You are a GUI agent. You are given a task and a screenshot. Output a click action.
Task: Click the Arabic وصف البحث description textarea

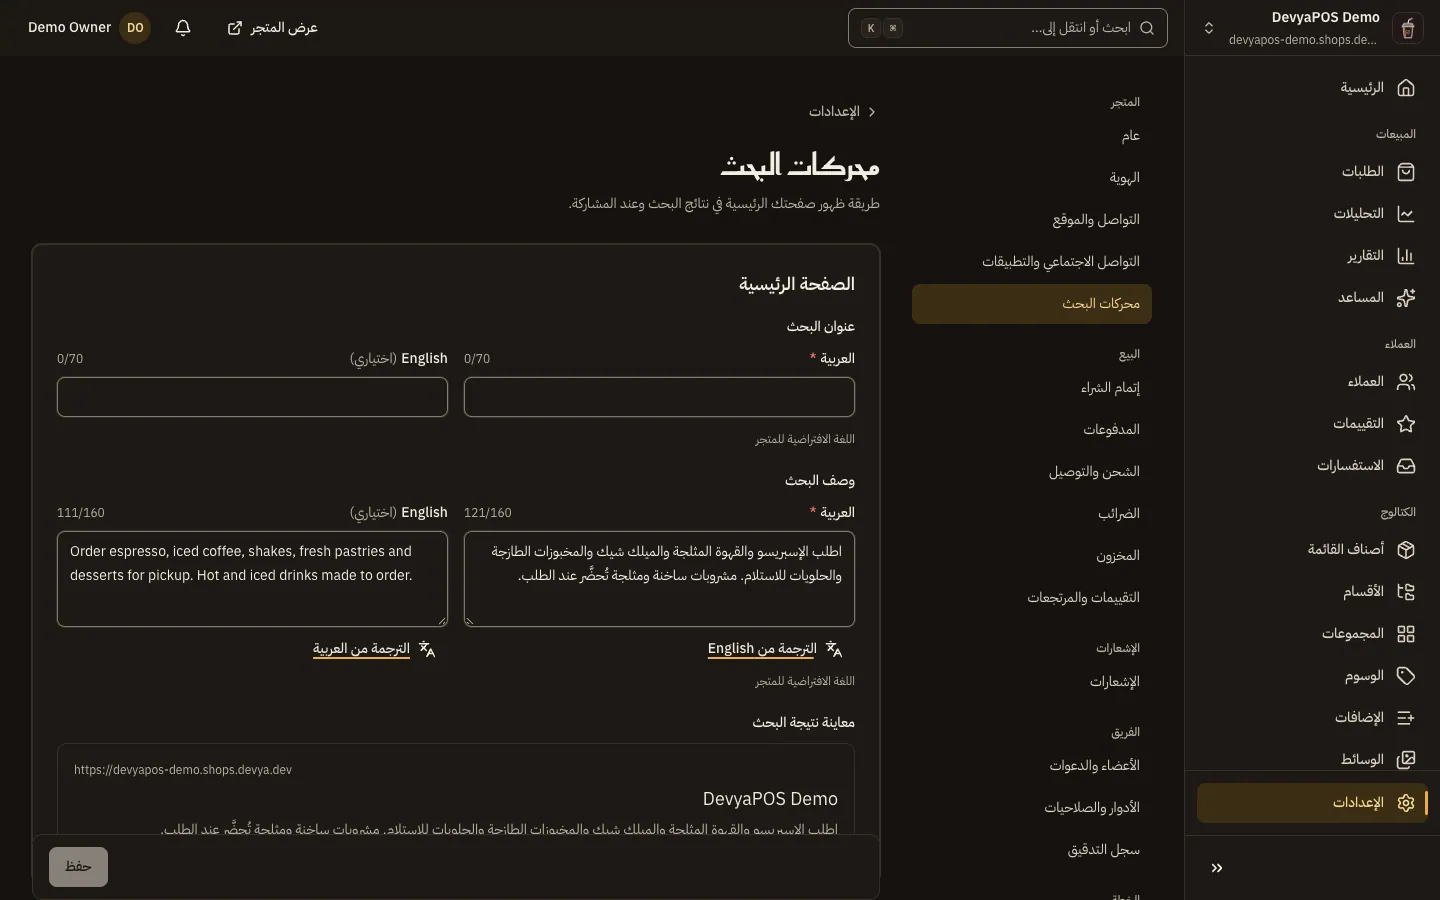659,579
